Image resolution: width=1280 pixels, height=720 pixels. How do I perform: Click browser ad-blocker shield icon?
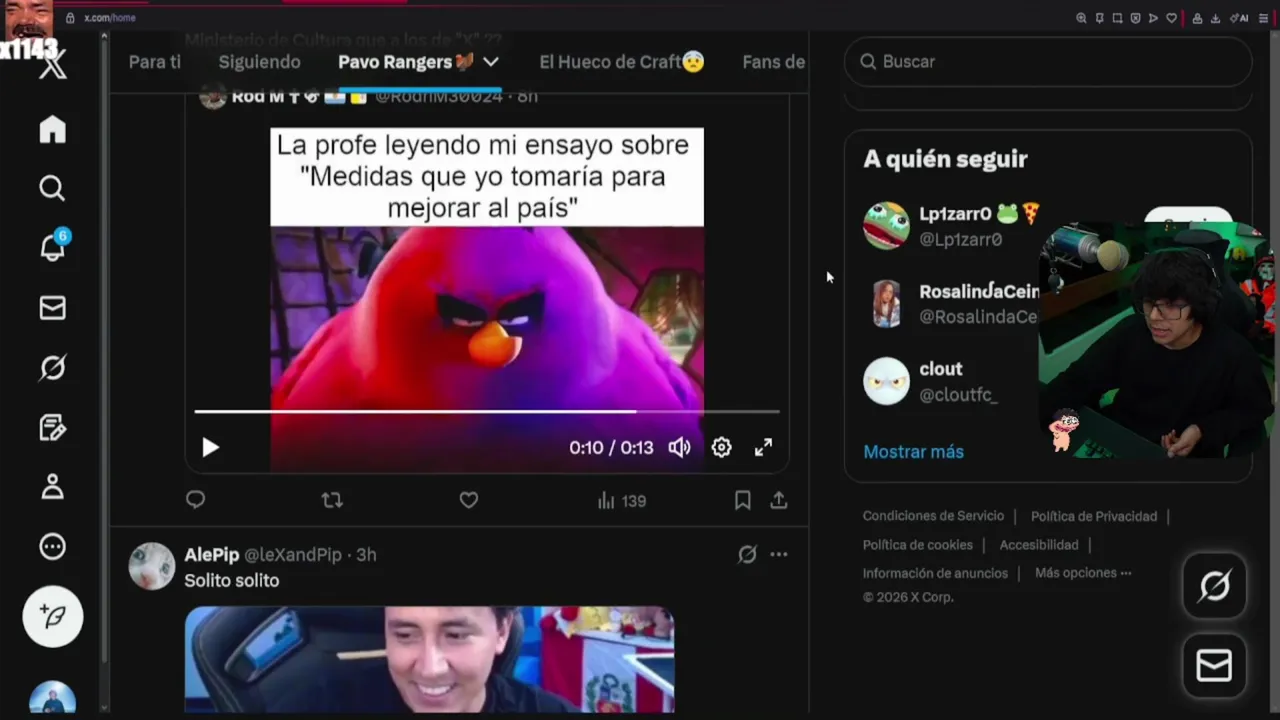click(1135, 18)
